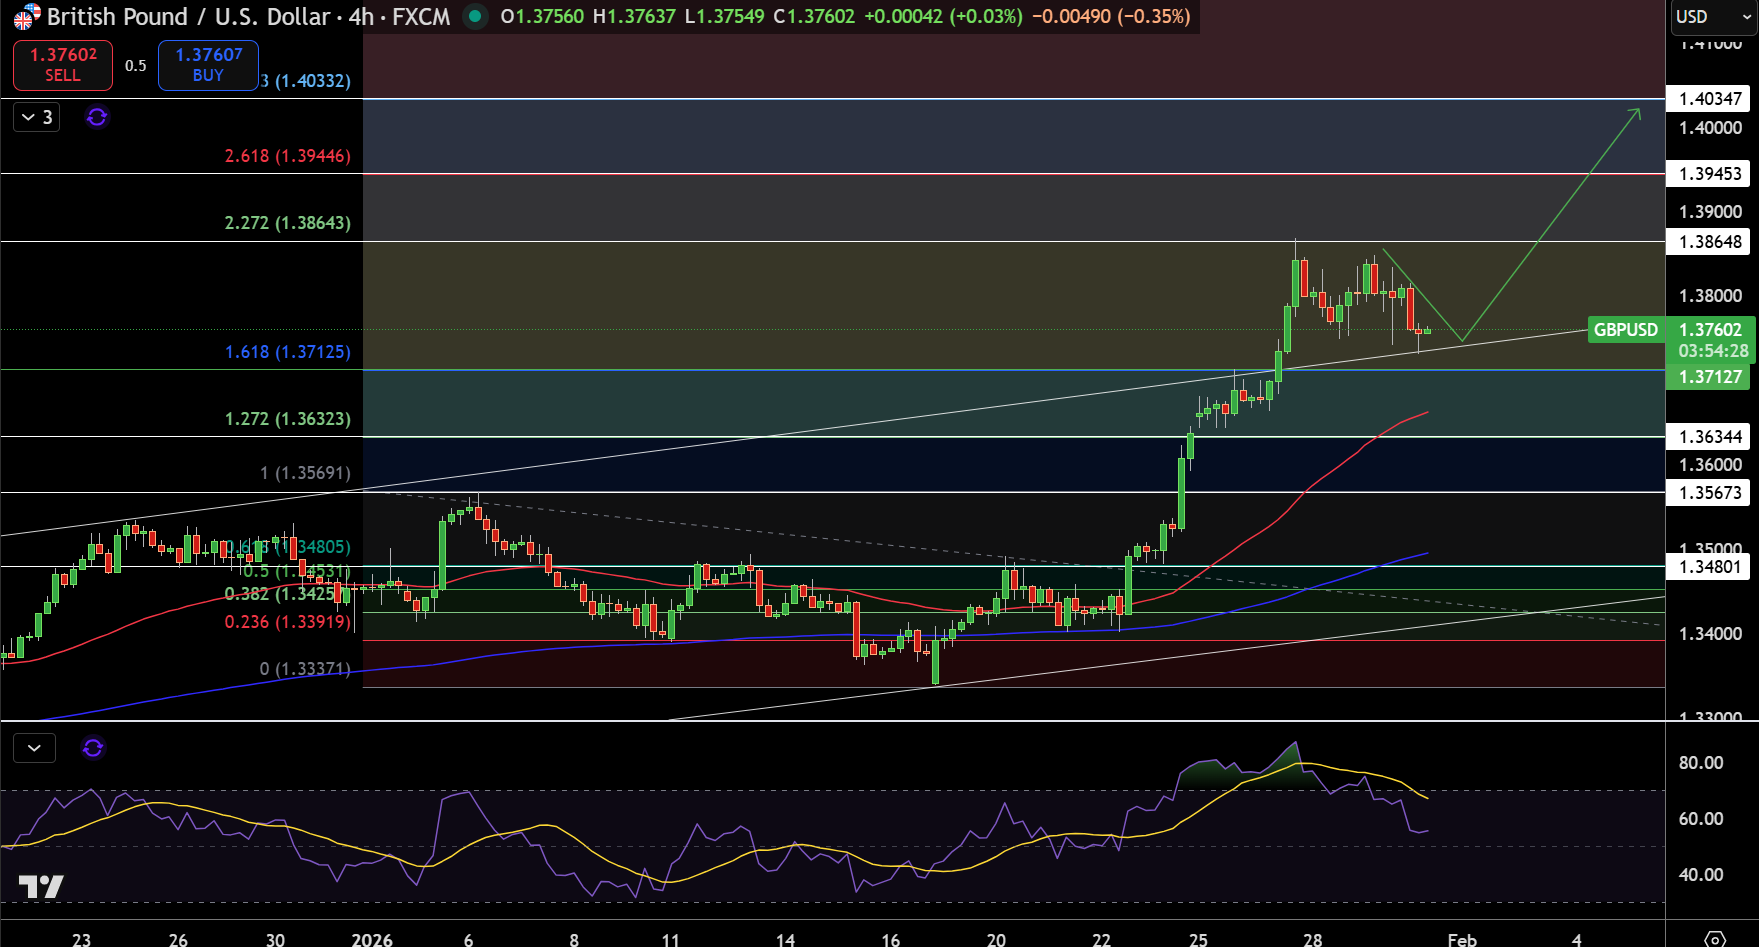1759x947 pixels.
Task: Click the 1.38648 price axis label
Action: click(x=1710, y=242)
